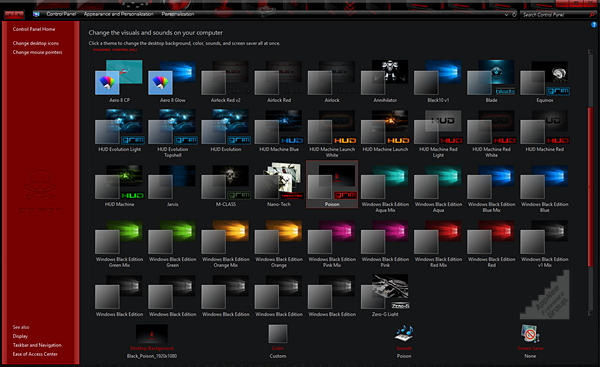Pick the Blade theme
Image resolution: width=600 pixels, height=367 pixels.
point(492,81)
